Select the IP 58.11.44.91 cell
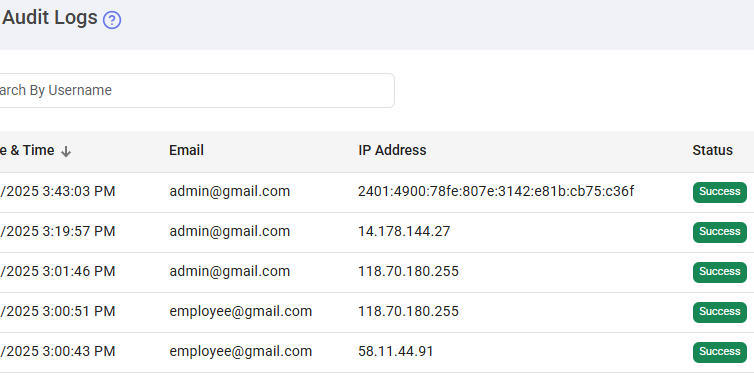Screen dimensions: 754x382 coord(396,351)
